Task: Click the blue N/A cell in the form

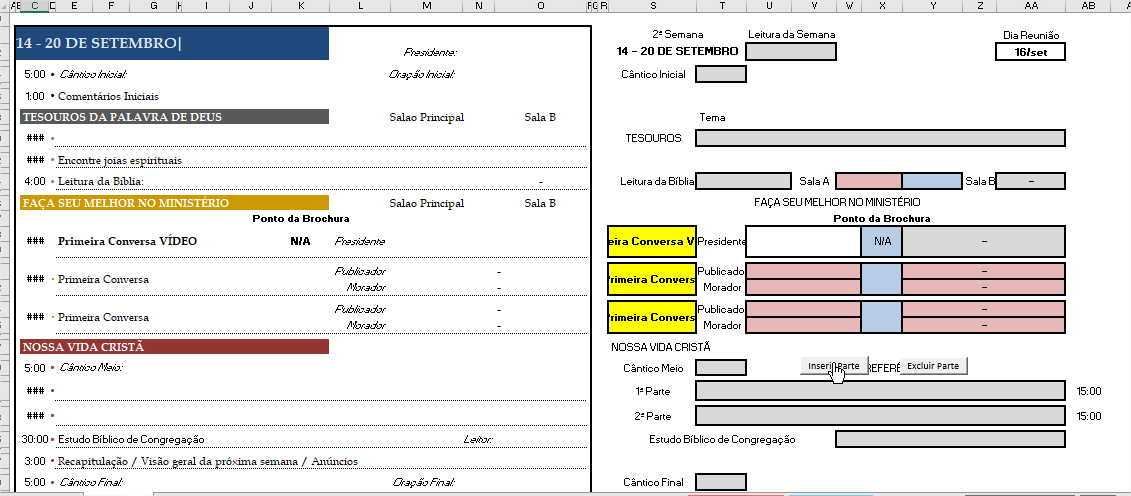Action: pyautogui.click(x=881, y=242)
